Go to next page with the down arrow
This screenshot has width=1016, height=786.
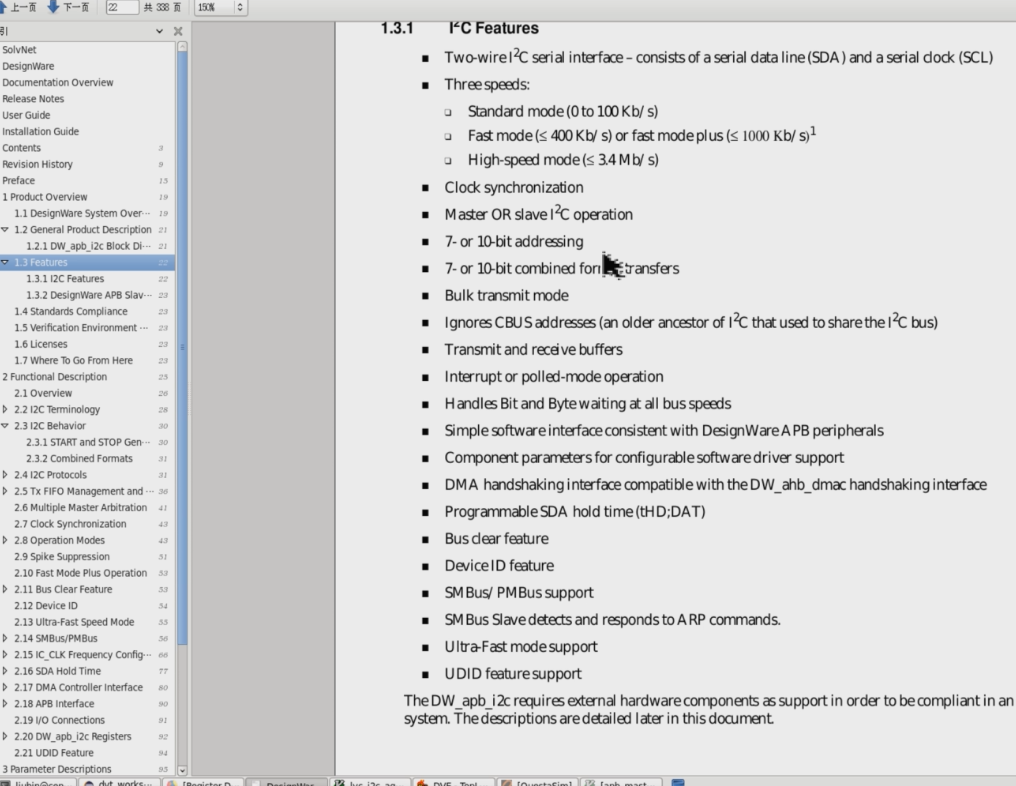click(x=68, y=7)
